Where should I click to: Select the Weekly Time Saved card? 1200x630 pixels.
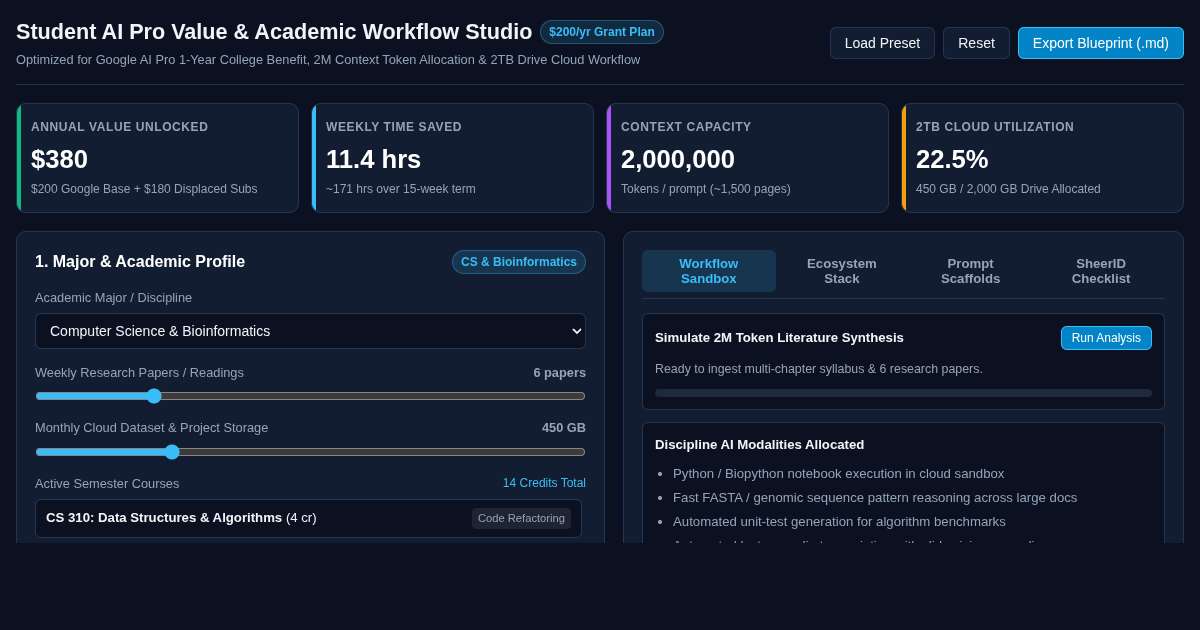pos(453,158)
